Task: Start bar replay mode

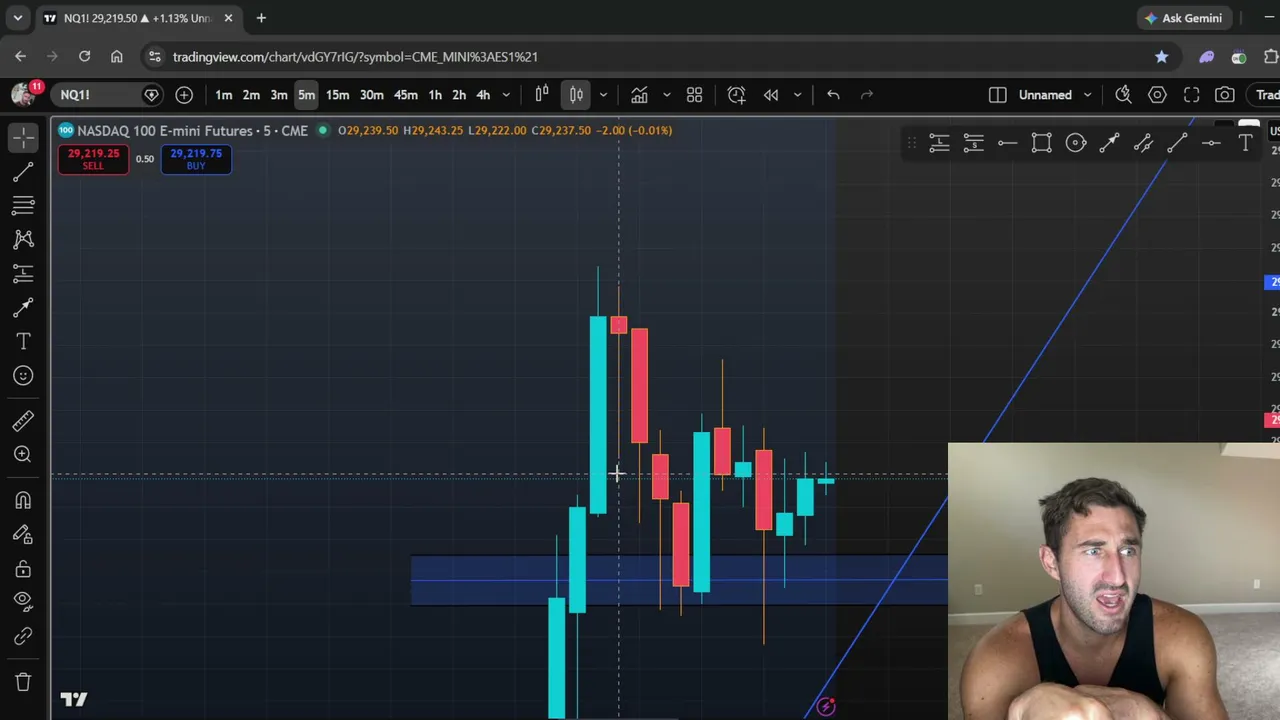Action: (771, 95)
